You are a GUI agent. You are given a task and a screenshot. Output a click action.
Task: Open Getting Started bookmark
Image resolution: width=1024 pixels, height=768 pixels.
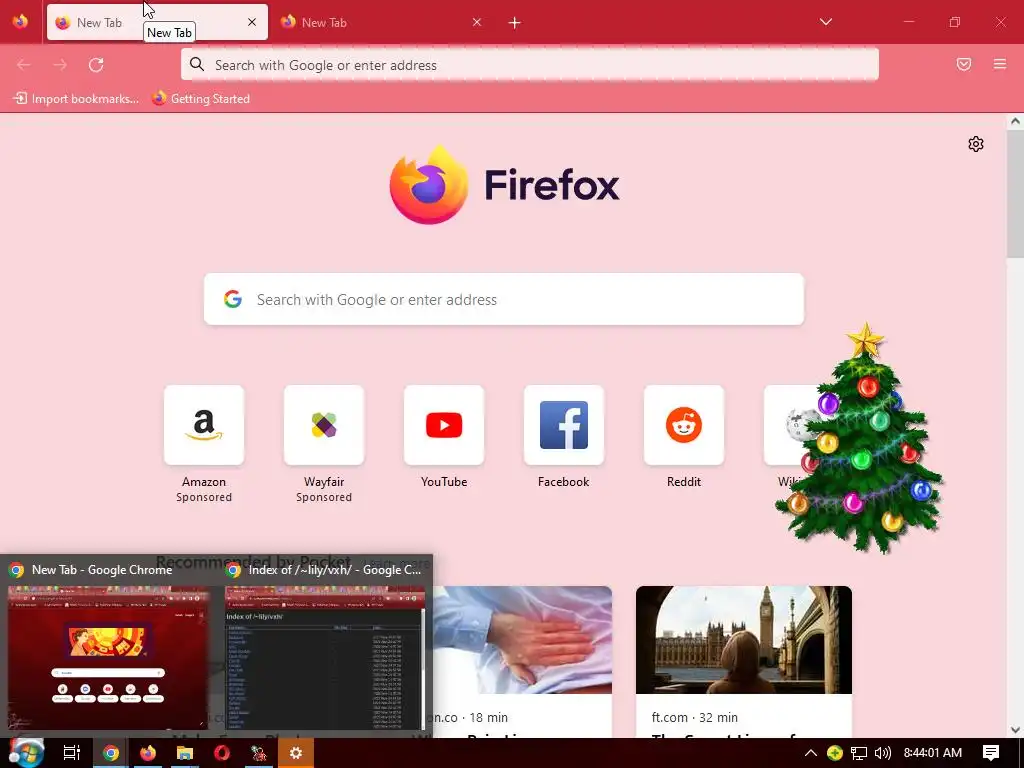tap(201, 99)
